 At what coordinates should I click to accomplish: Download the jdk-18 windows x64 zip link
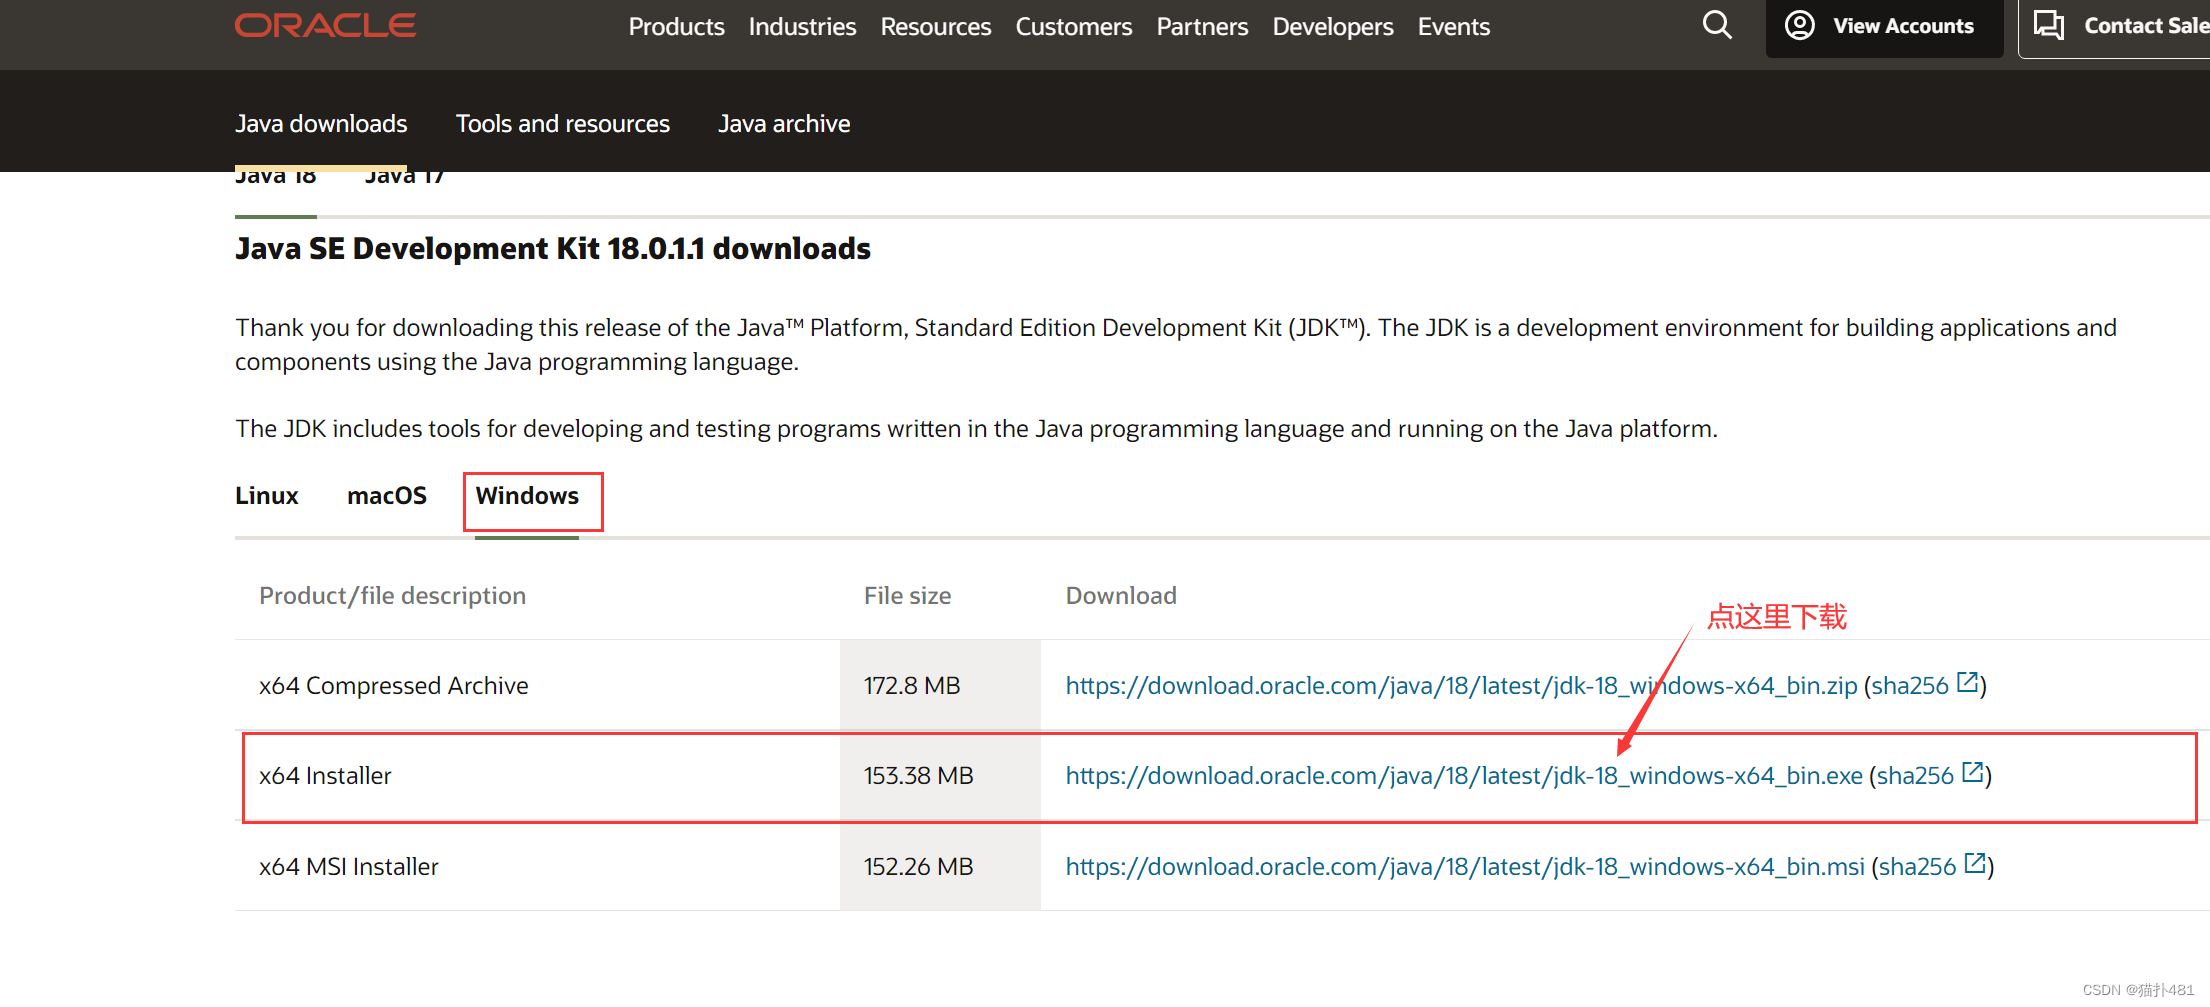[1461, 686]
